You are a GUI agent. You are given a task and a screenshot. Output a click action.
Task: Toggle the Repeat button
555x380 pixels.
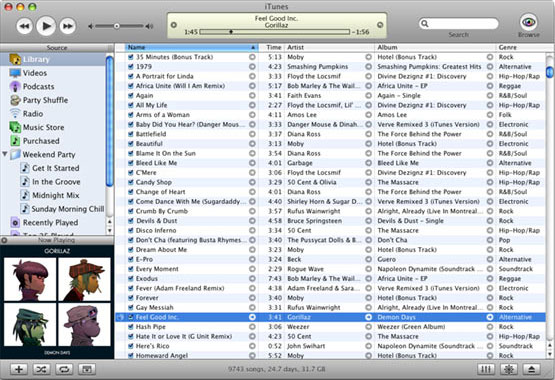64,369
